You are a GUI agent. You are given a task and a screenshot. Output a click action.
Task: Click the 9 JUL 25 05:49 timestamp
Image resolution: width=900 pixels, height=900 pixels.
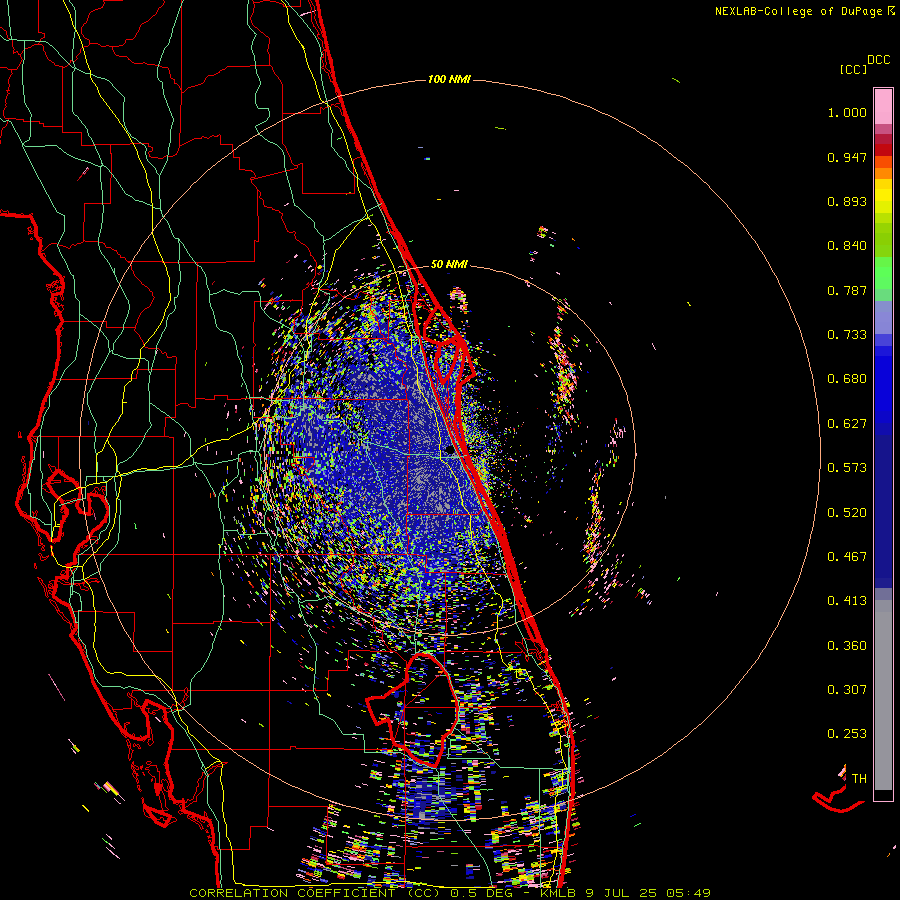649,893
